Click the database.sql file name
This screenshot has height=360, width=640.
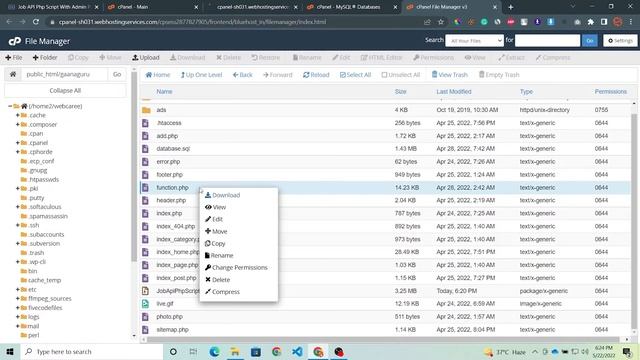173,149
